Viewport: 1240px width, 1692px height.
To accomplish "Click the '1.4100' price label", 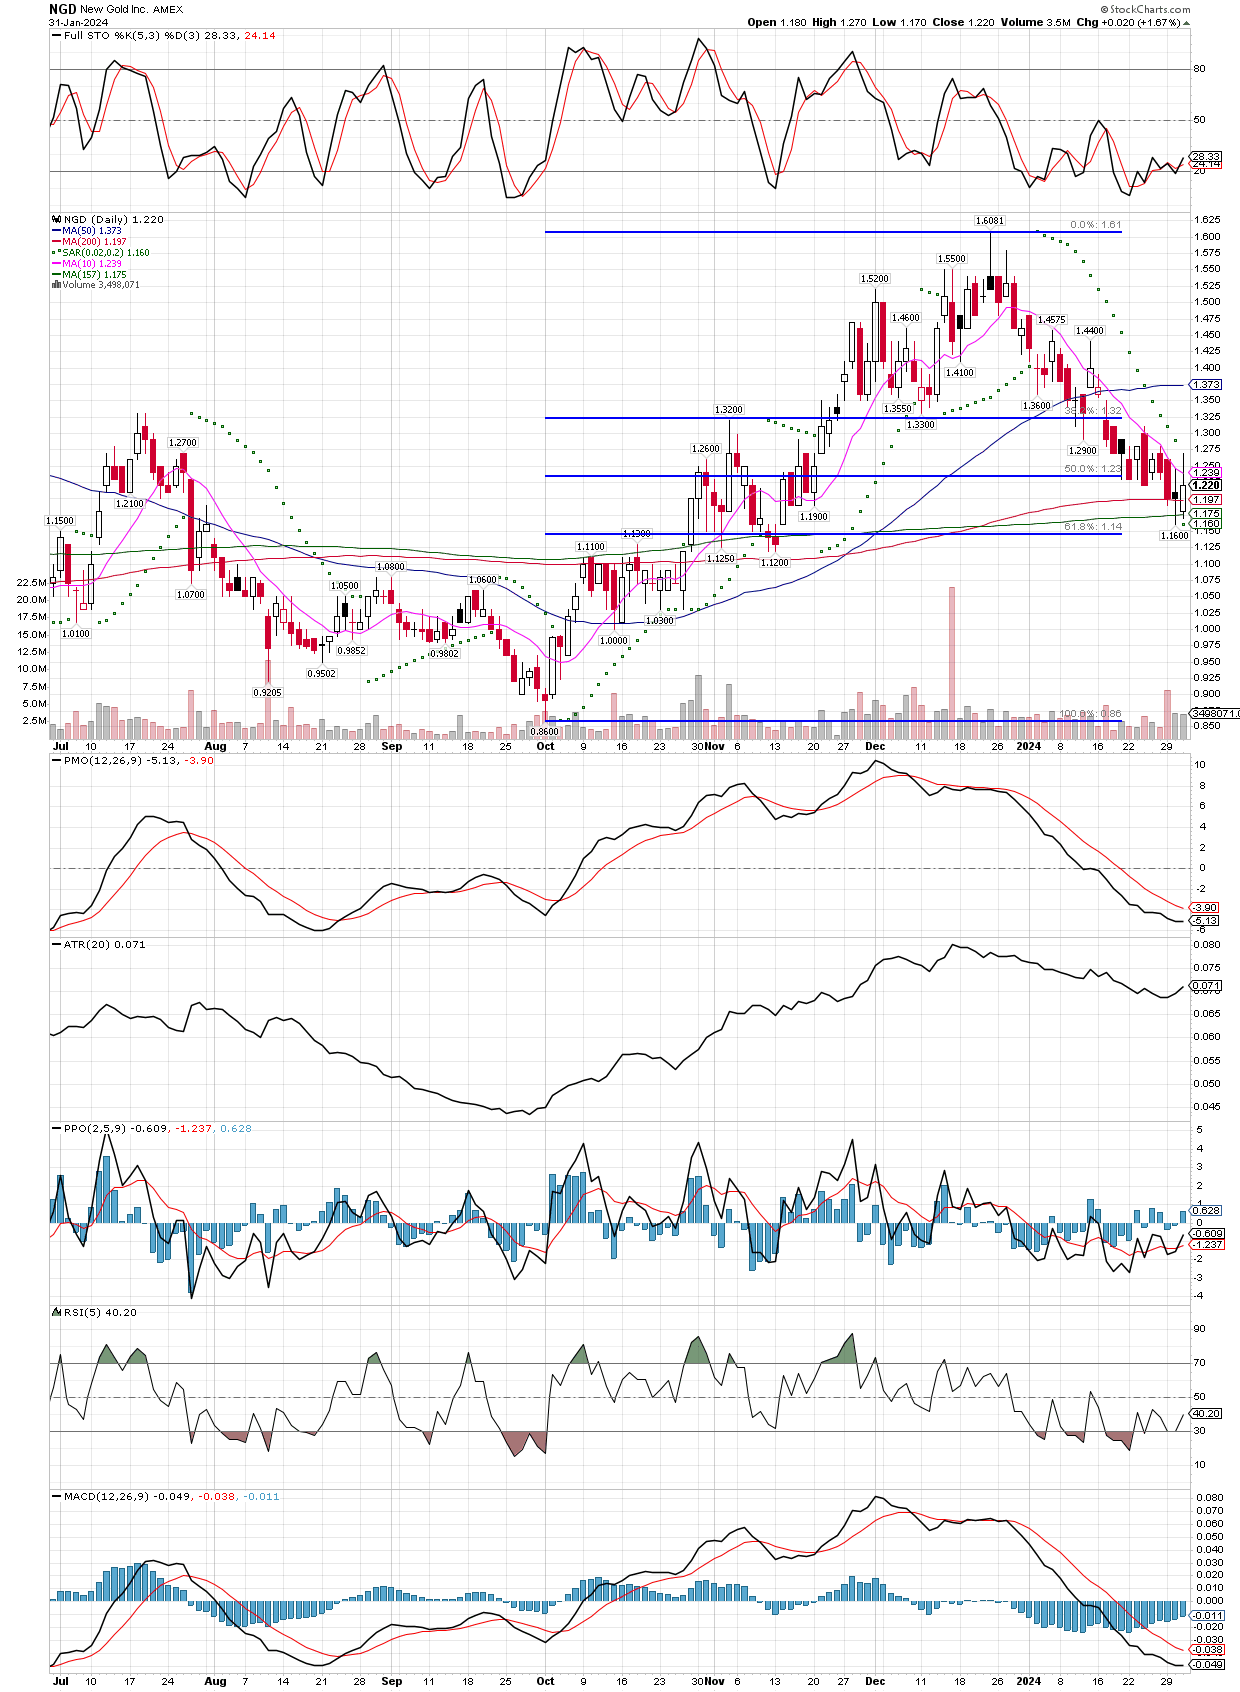I will [959, 372].
